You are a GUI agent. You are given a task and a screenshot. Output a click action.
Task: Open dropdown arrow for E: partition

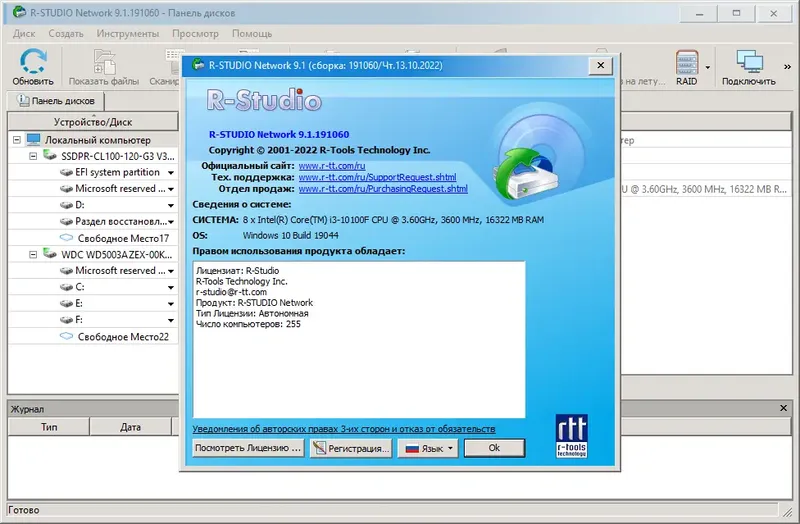tap(171, 304)
